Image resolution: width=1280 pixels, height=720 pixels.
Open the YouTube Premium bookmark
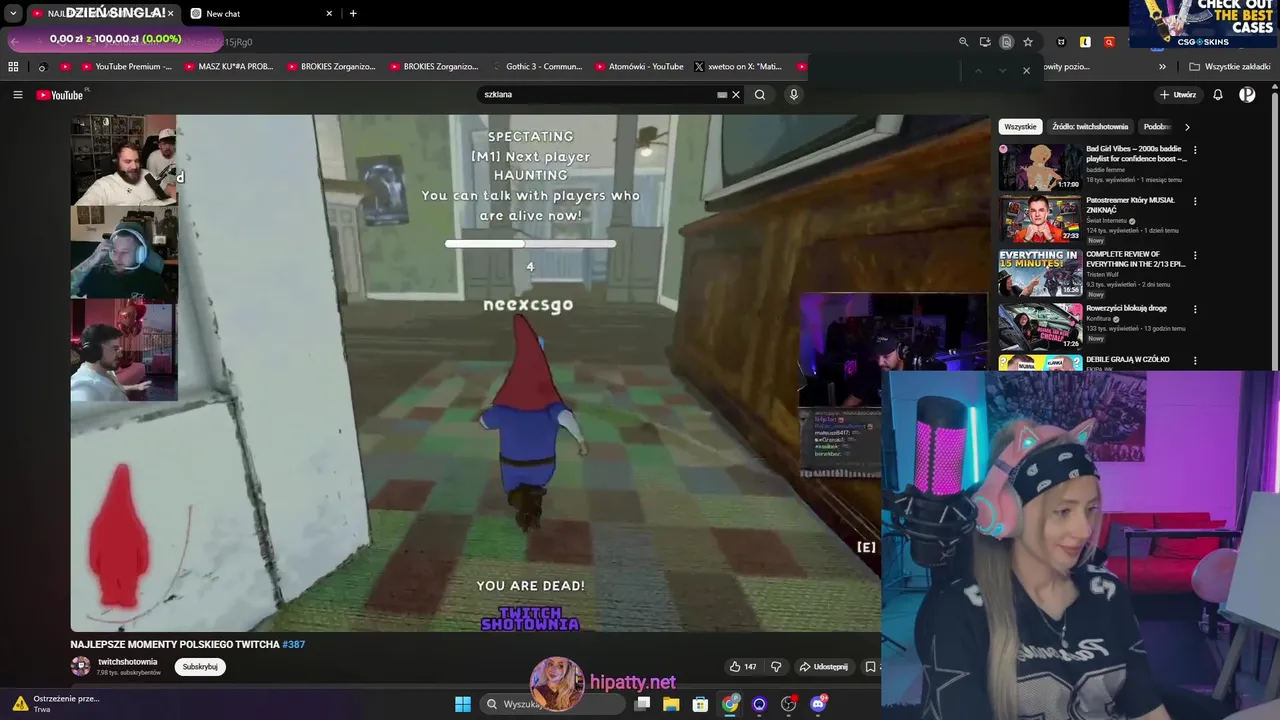[126, 67]
